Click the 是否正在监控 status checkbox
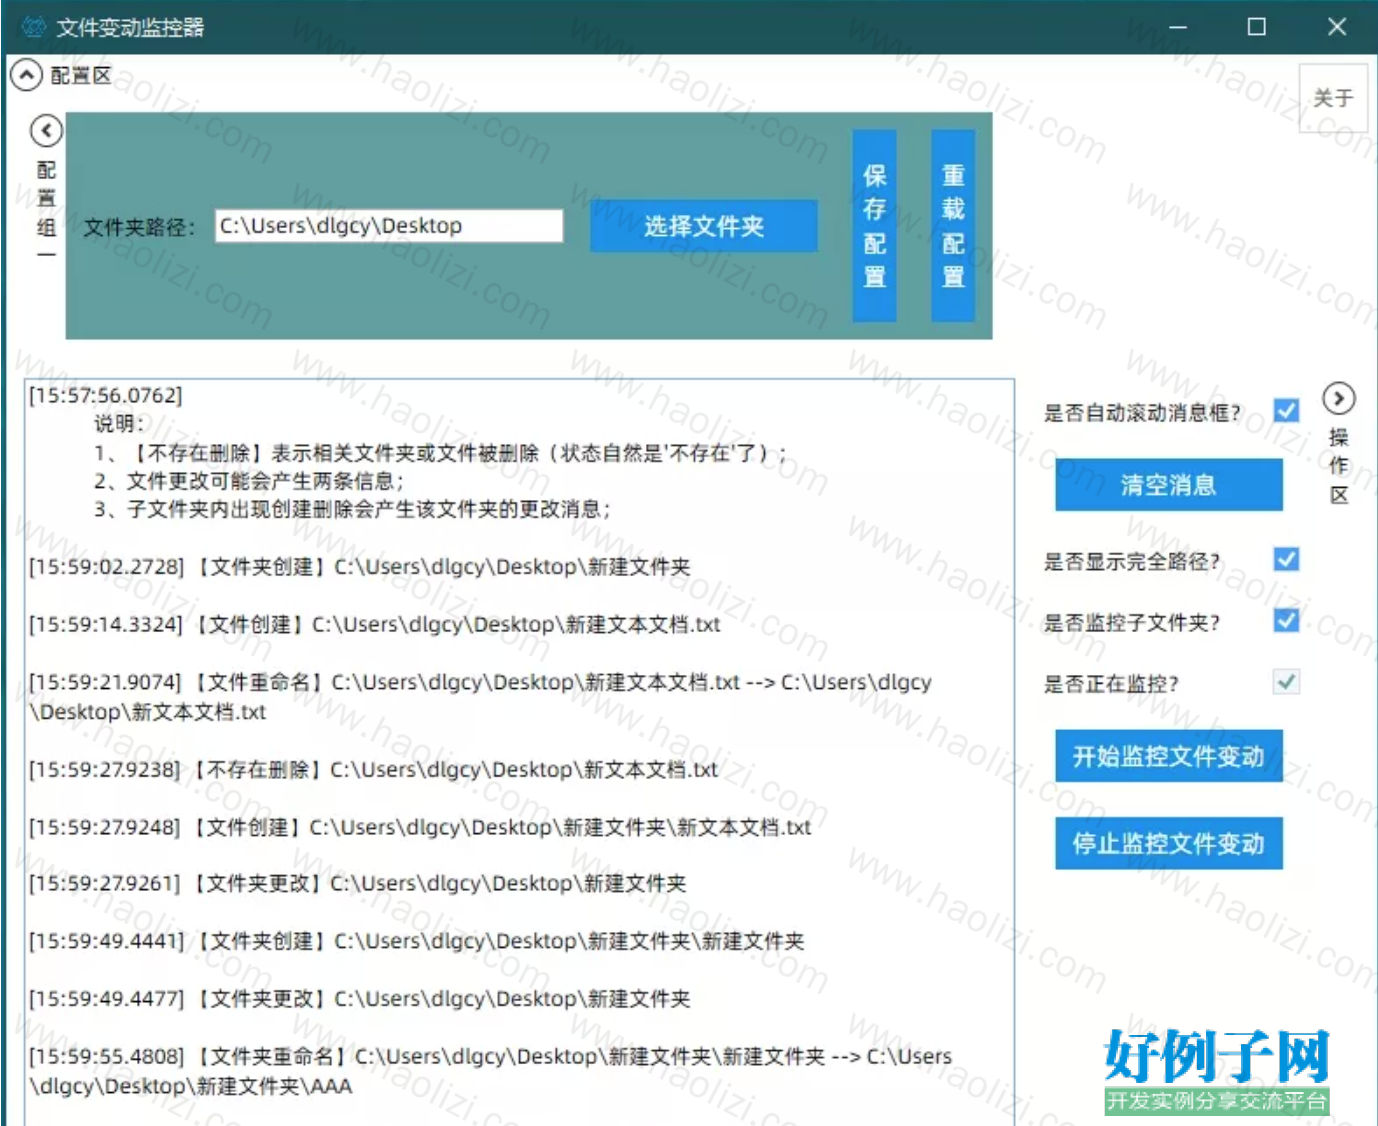 pyautogui.click(x=1287, y=682)
